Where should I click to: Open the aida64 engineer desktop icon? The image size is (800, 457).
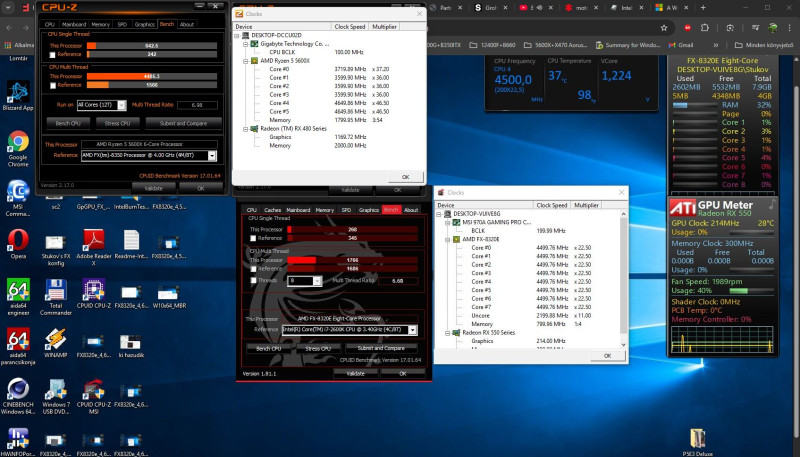tap(18, 297)
